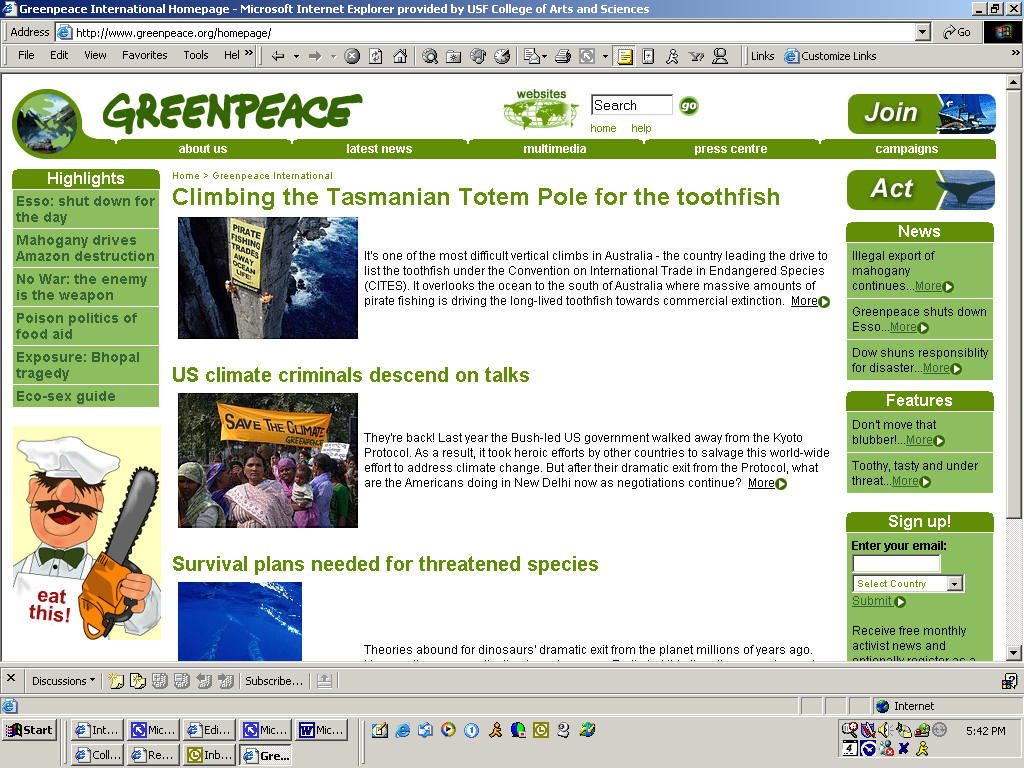The width and height of the screenshot is (1024, 768).
Task: Open the Edit menu
Action: (x=59, y=55)
